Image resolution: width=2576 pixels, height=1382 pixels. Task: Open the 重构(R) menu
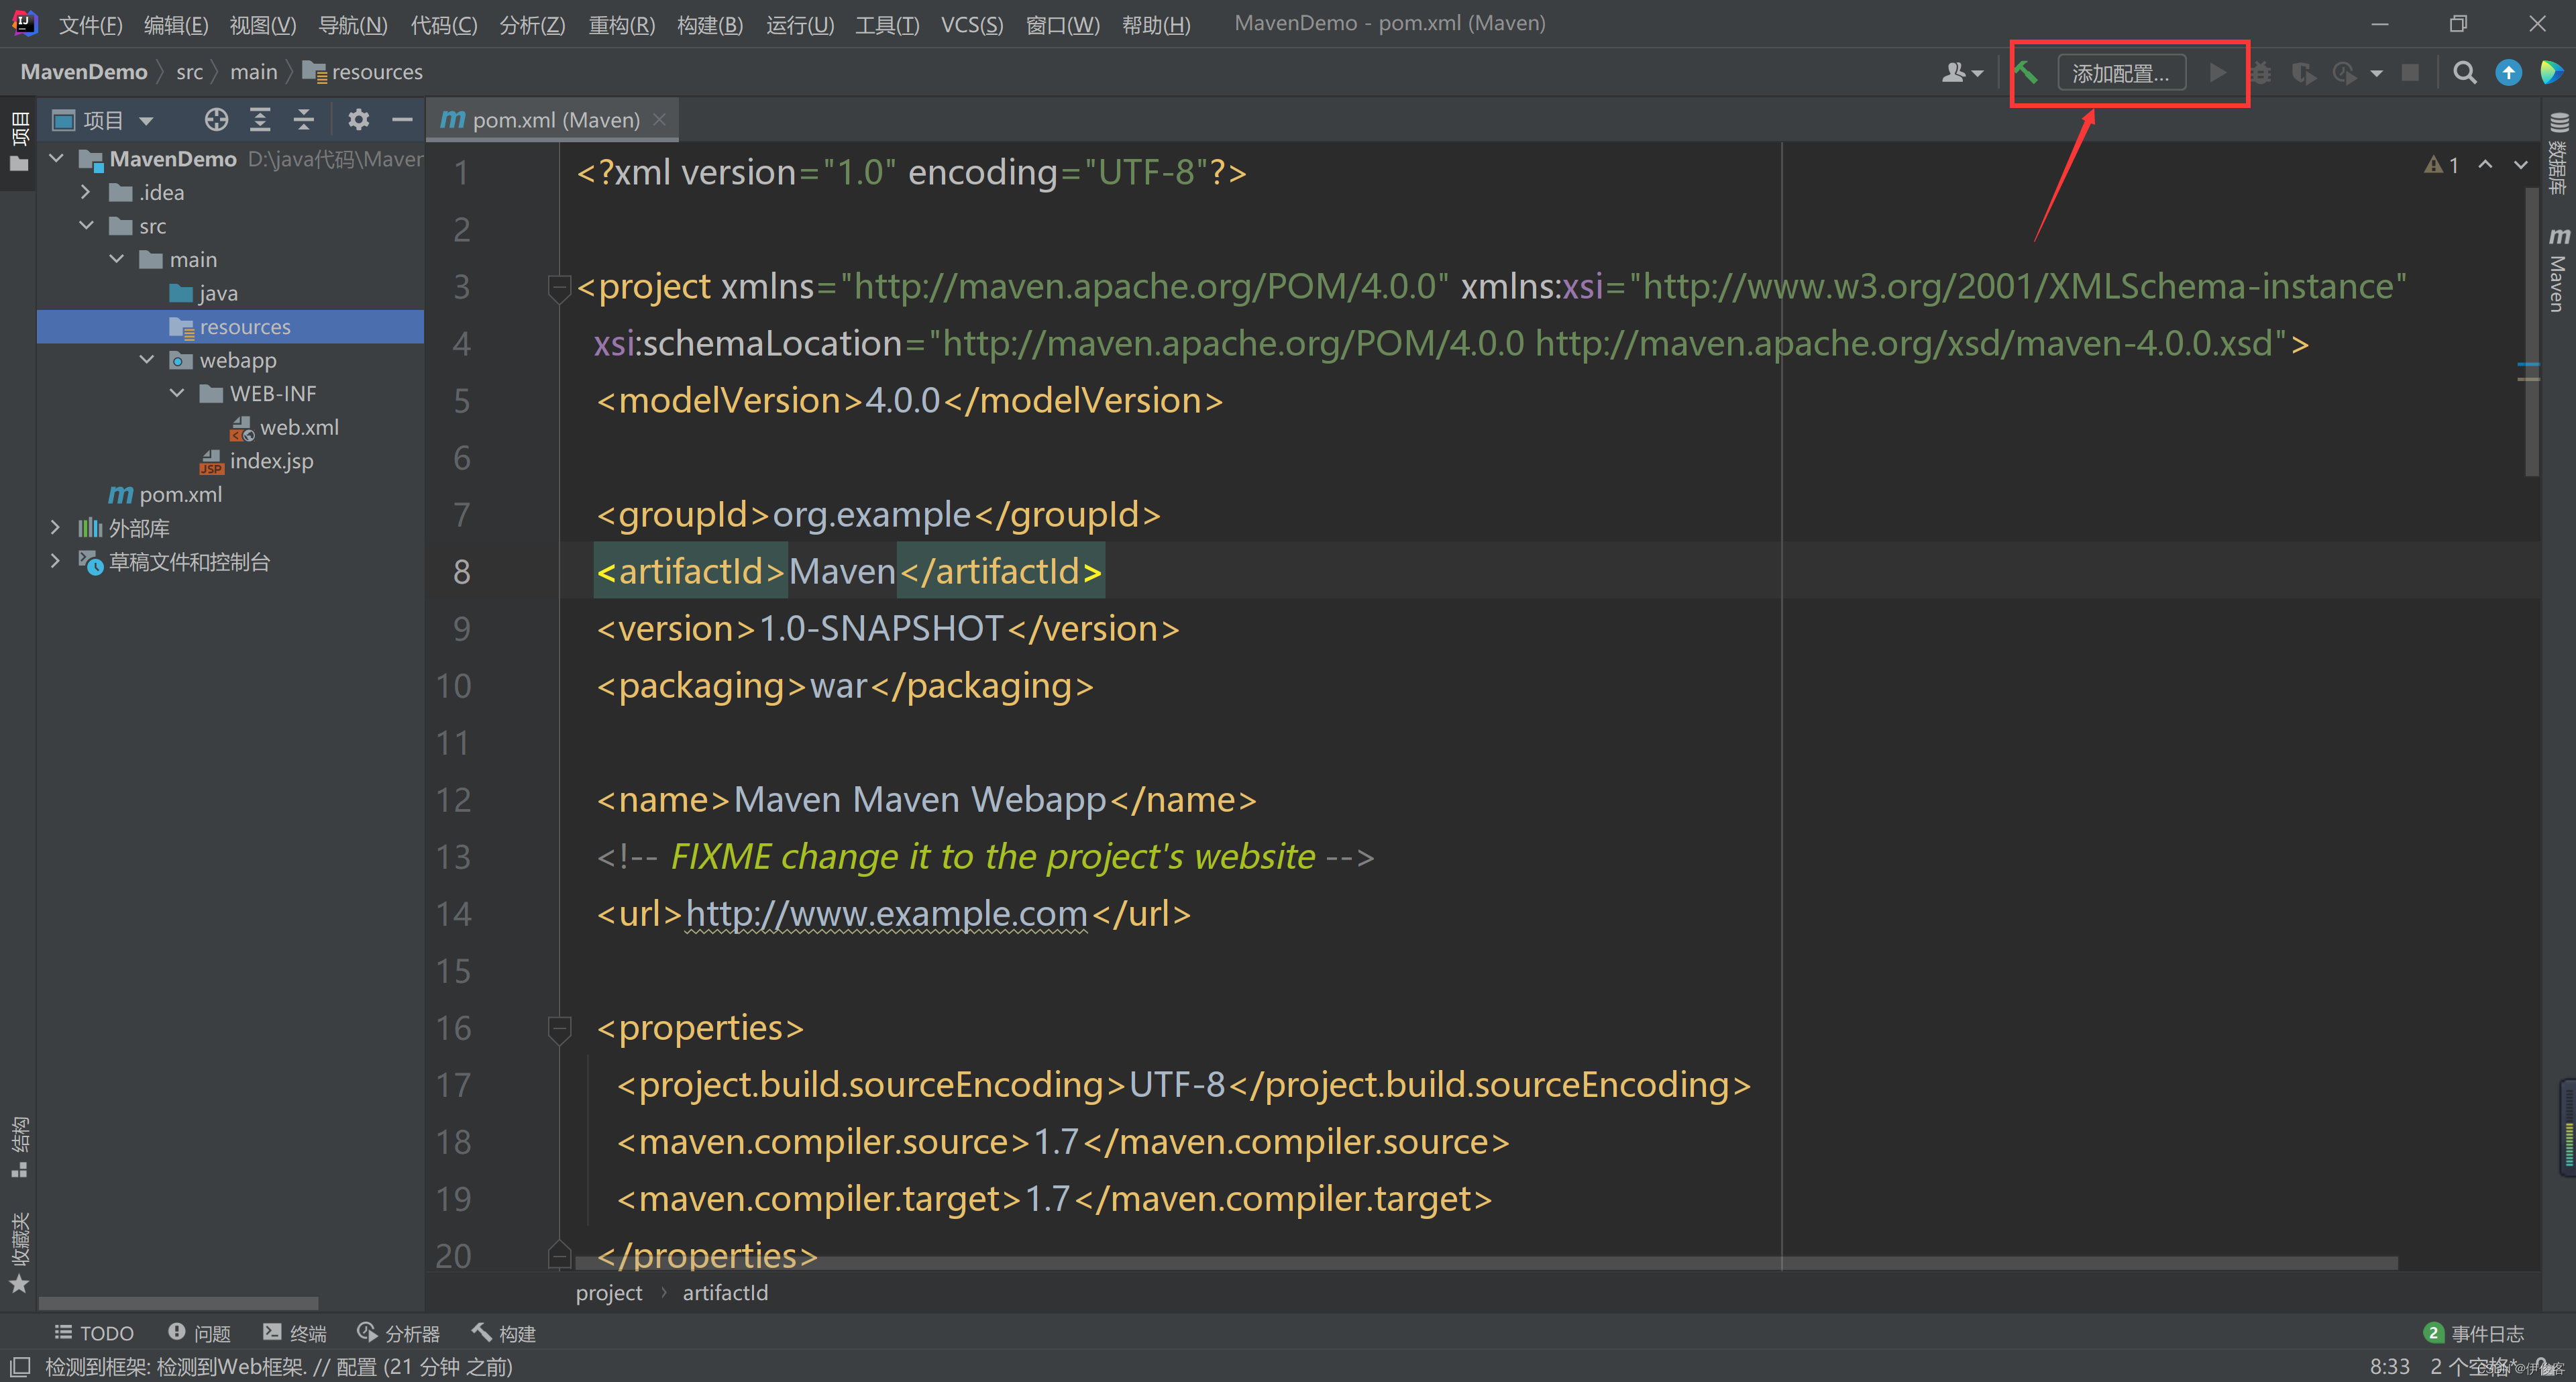pos(621,24)
